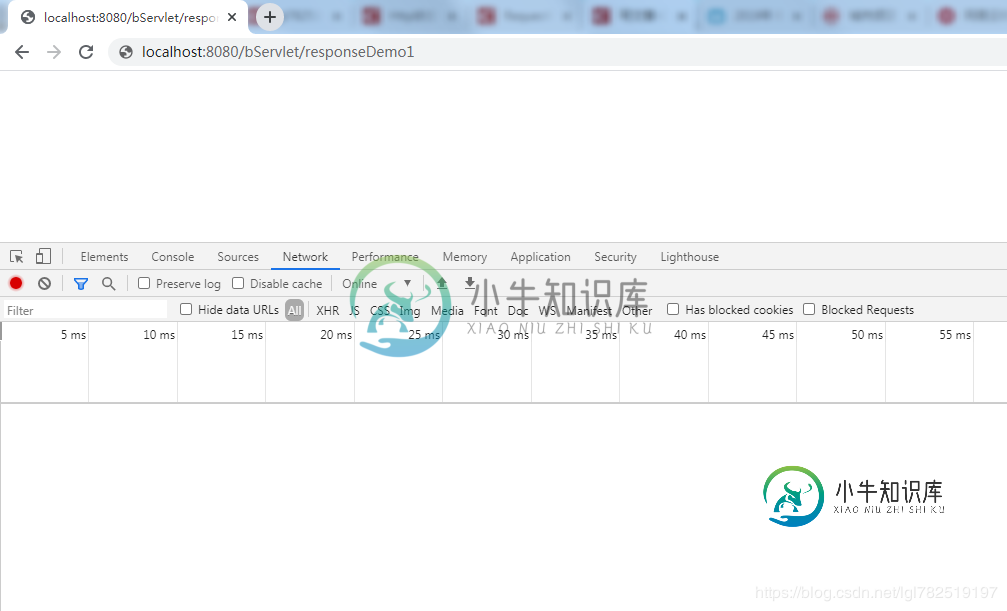Open the Lighthouse panel
Image resolution: width=1007 pixels, height=611 pixels.
tap(690, 257)
